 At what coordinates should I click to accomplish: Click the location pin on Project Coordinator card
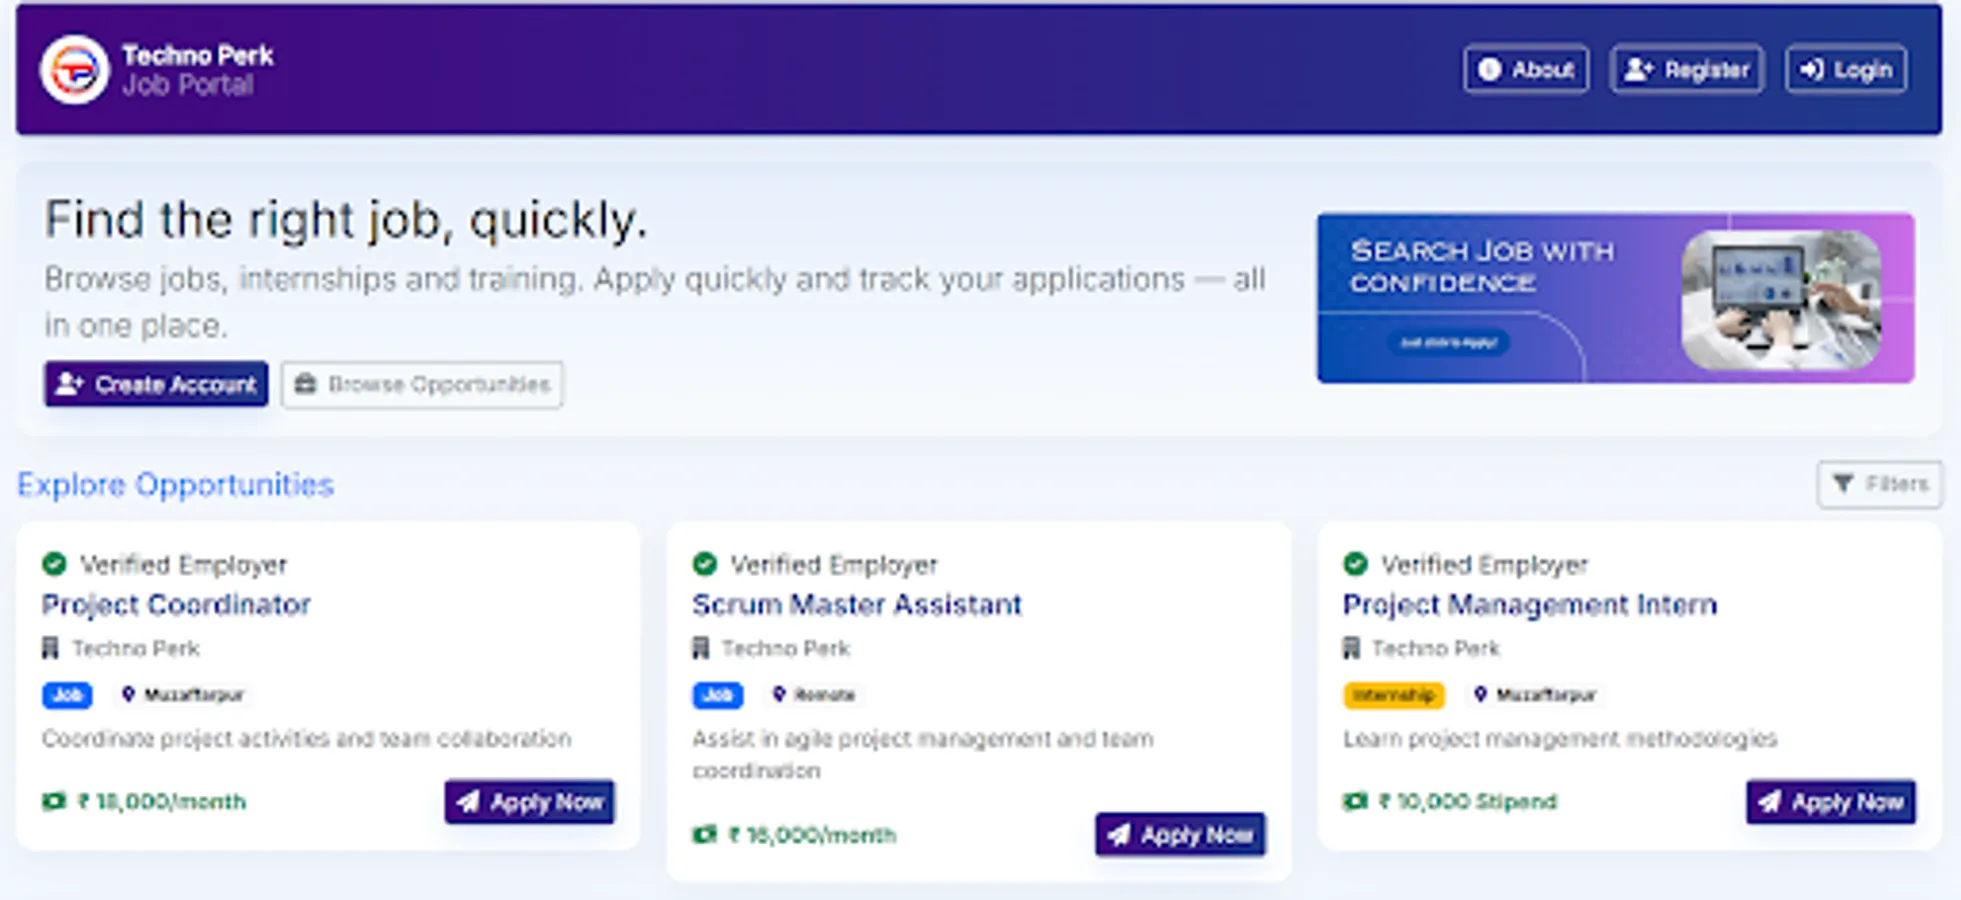click(x=128, y=694)
